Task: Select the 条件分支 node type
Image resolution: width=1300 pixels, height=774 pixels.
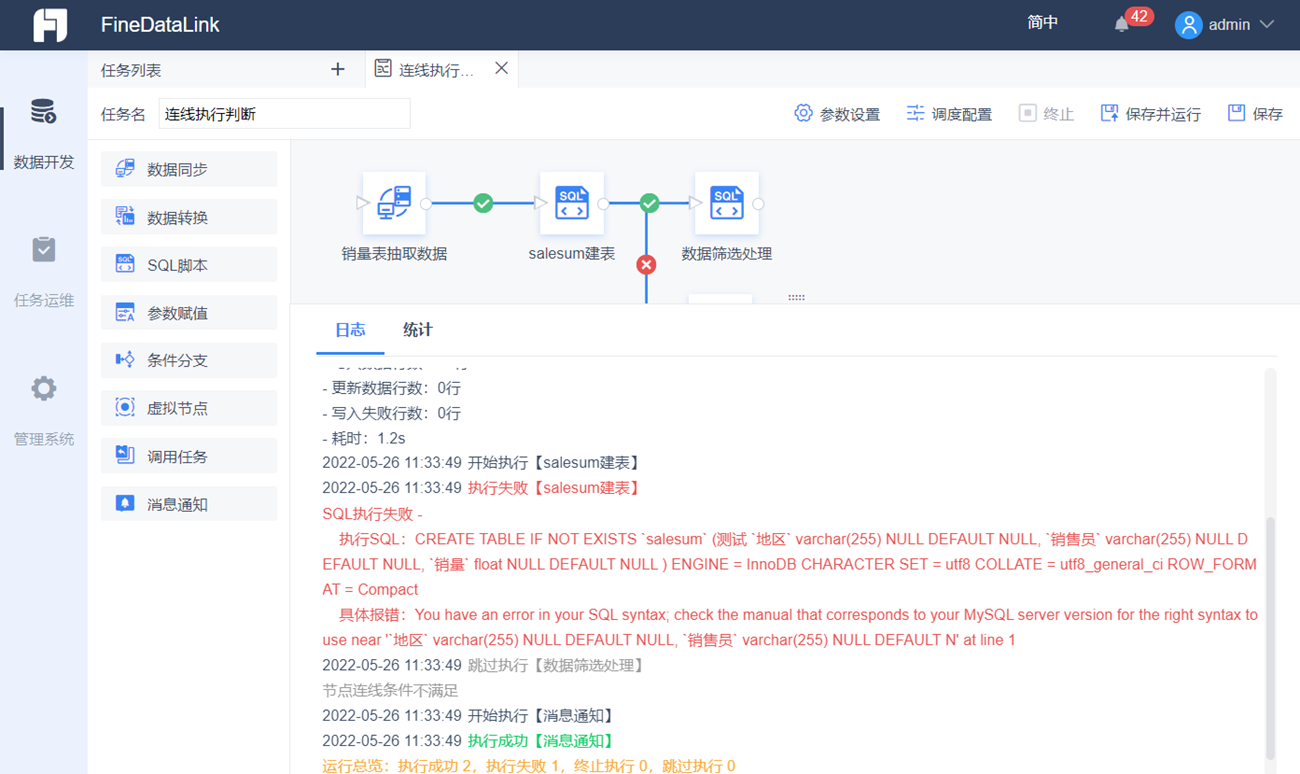Action: (x=189, y=360)
